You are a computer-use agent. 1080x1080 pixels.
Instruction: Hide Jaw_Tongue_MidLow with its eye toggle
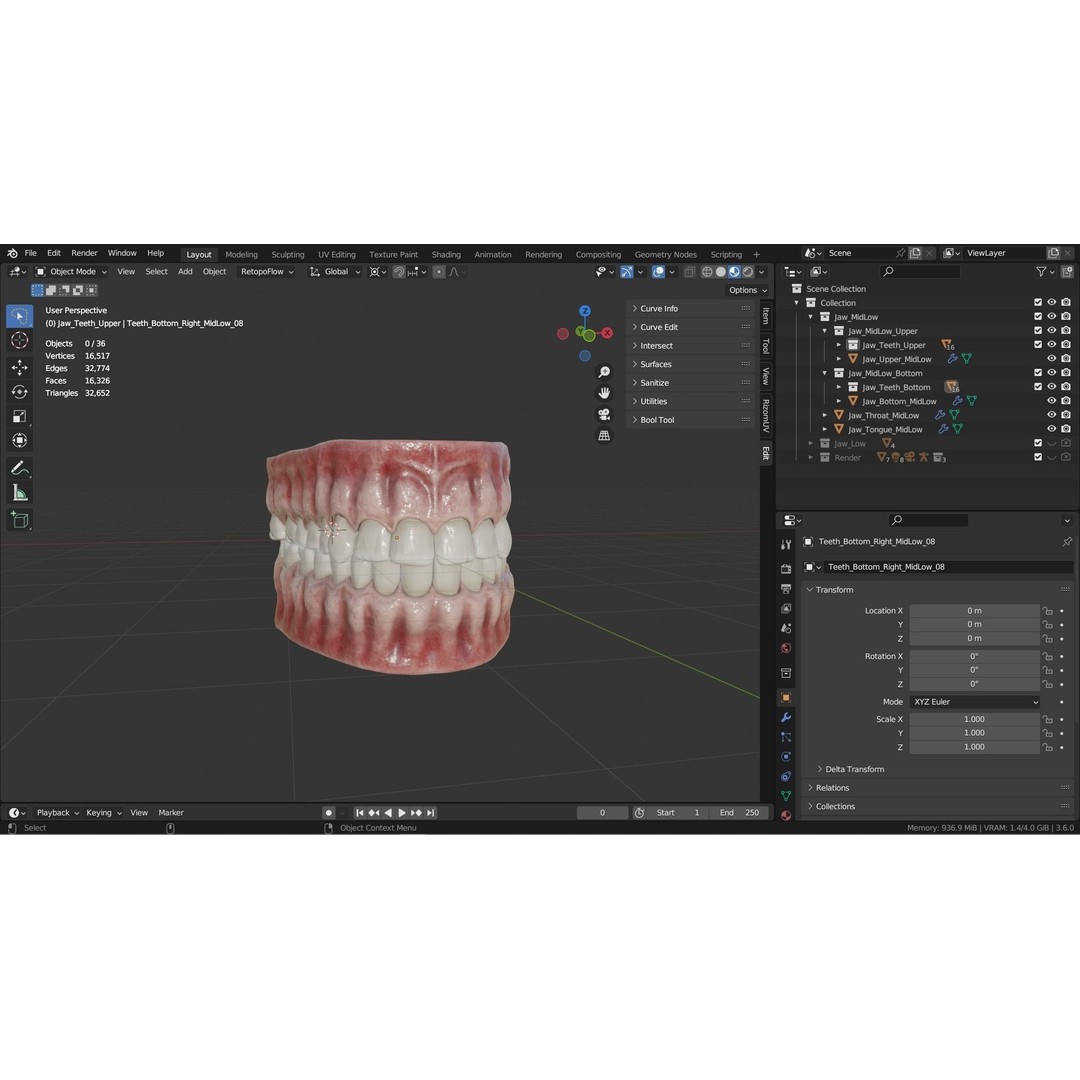pos(1051,429)
